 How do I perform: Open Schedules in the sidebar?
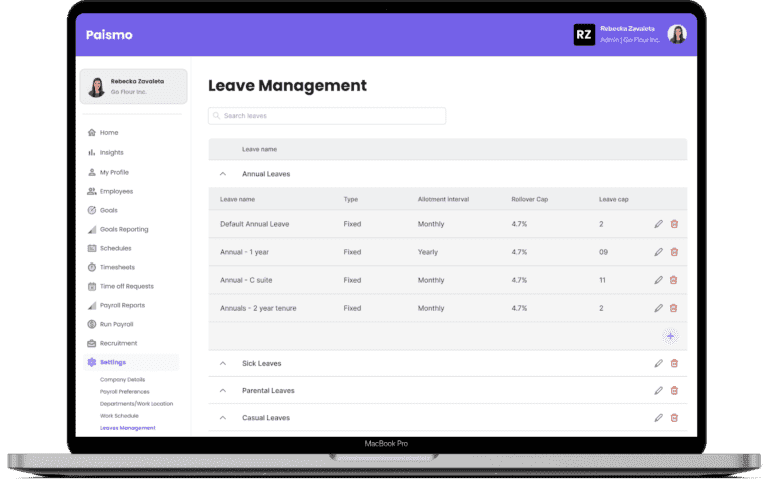116,248
